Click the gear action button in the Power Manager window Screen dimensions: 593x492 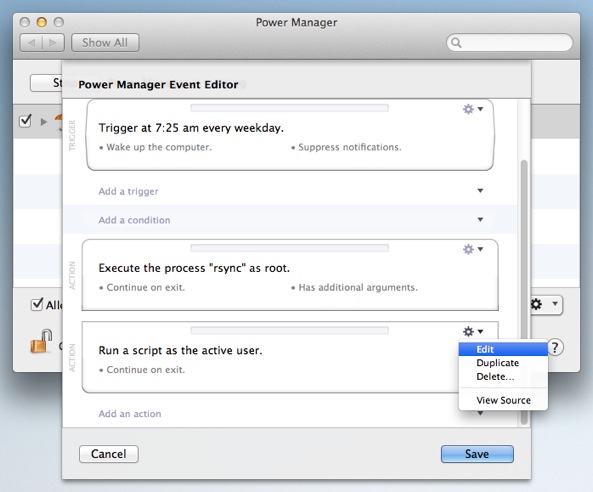(546, 304)
